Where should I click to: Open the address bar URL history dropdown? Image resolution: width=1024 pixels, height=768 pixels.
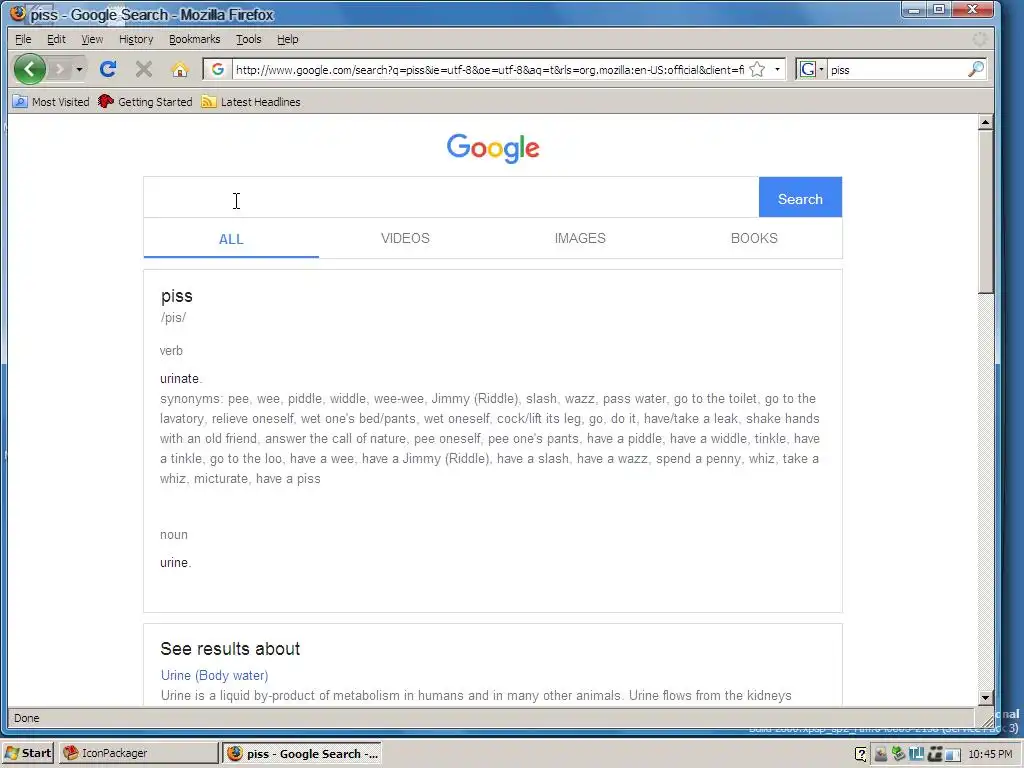[777, 69]
